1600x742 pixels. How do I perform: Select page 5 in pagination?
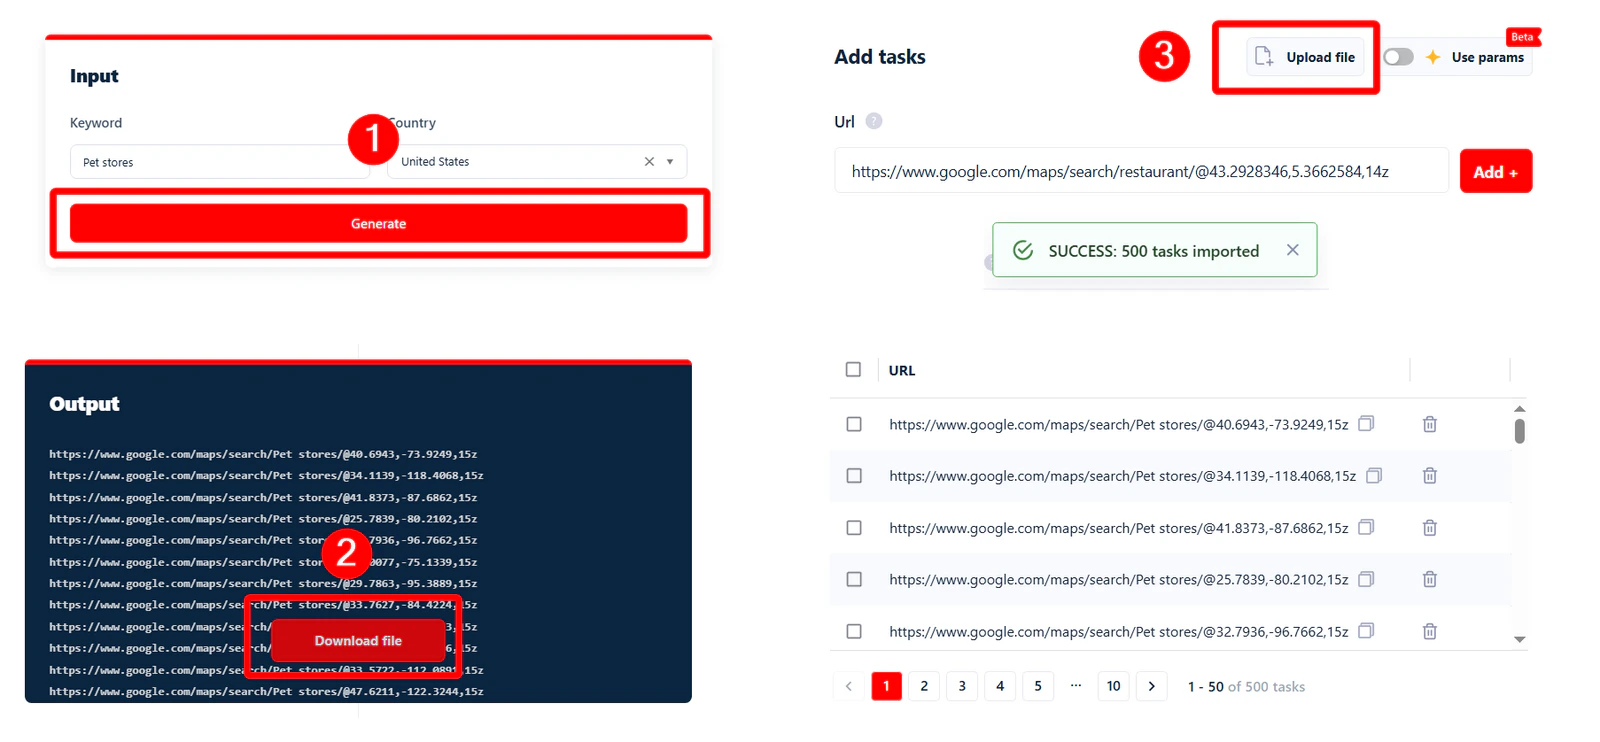click(x=1038, y=686)
